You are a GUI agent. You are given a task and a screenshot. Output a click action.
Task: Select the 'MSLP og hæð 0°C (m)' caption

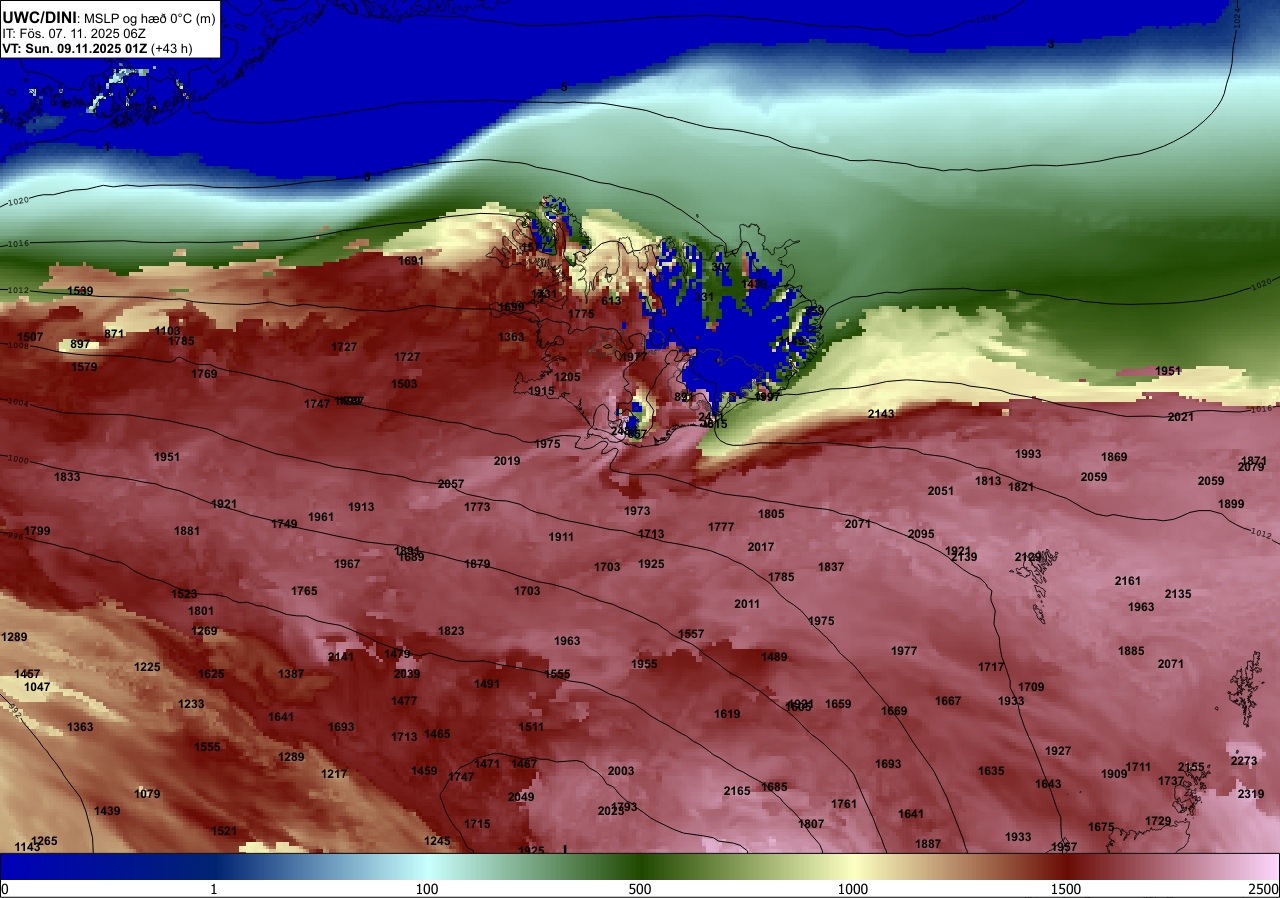pos(149,17)
